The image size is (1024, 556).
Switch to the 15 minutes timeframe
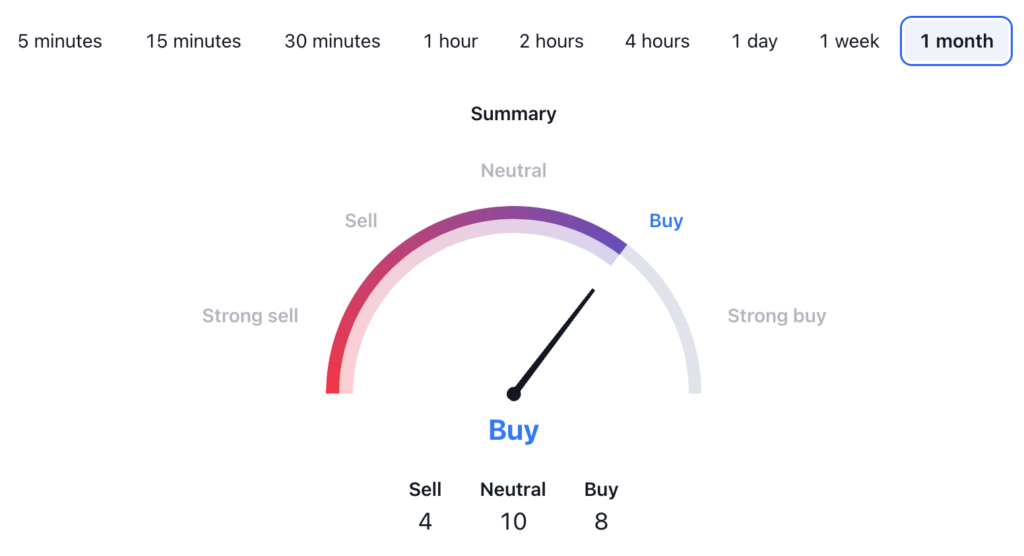coord(193,41)
